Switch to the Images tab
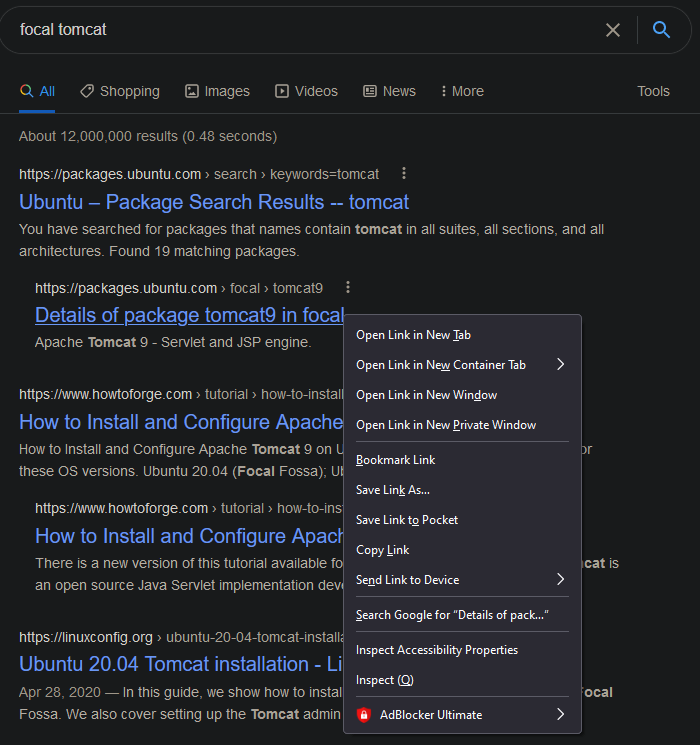The height and width of the screenshot is (745, 700). [217, 91]
